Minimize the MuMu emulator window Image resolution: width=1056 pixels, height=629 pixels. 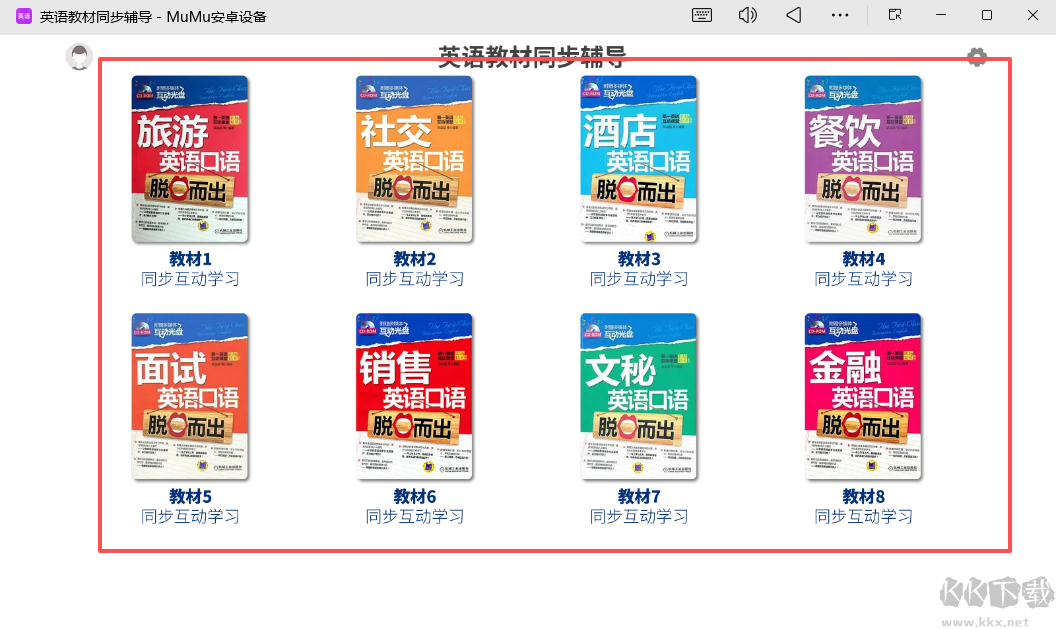point(941,15)
